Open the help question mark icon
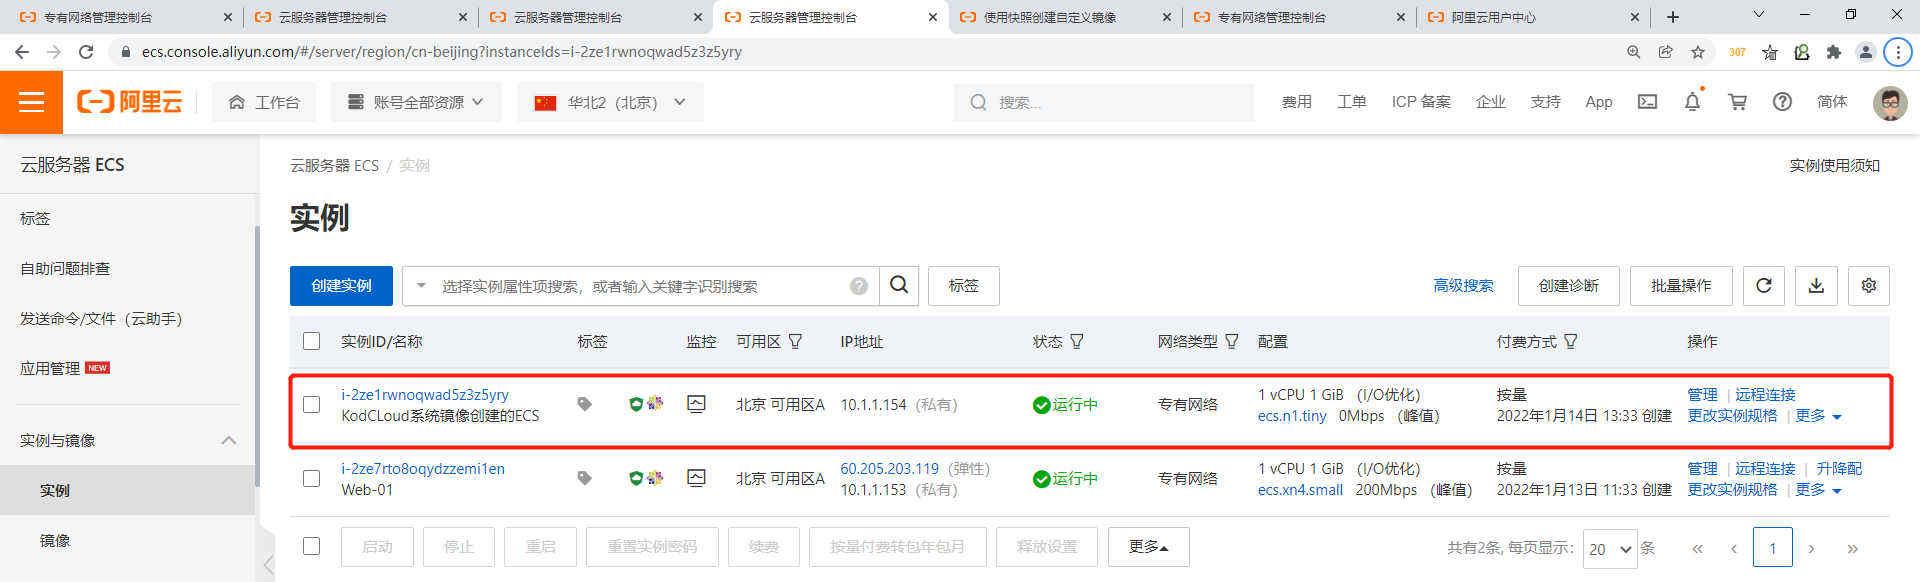Viewport: 1920px width, 582px height. click(1782, 102)
